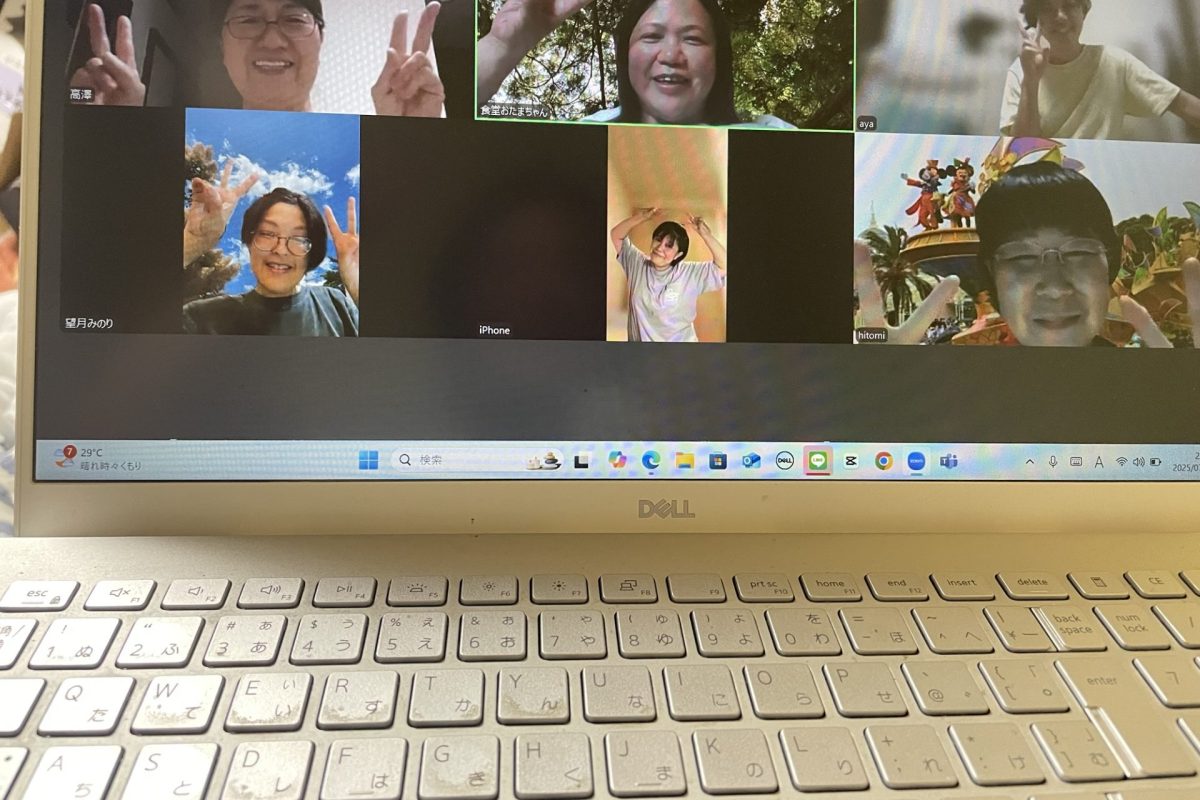
Task: Click the microphone icon in the system tray
Action: click(1053, 461)
